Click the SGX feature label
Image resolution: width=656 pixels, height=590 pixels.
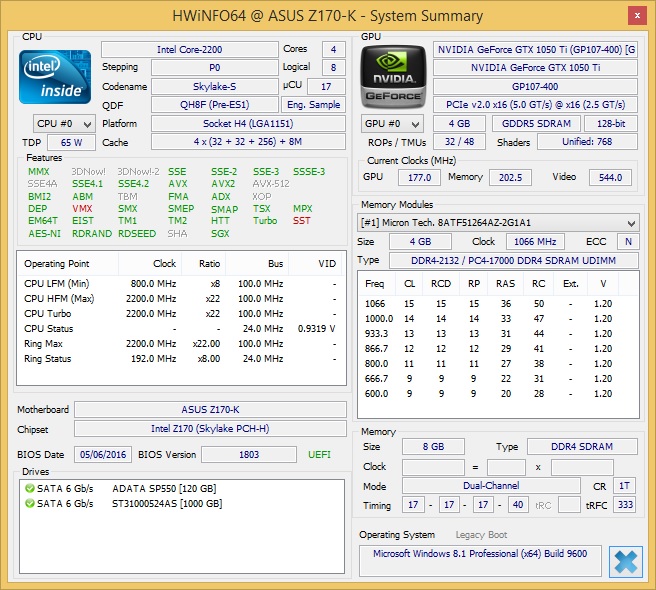[220, 234]
